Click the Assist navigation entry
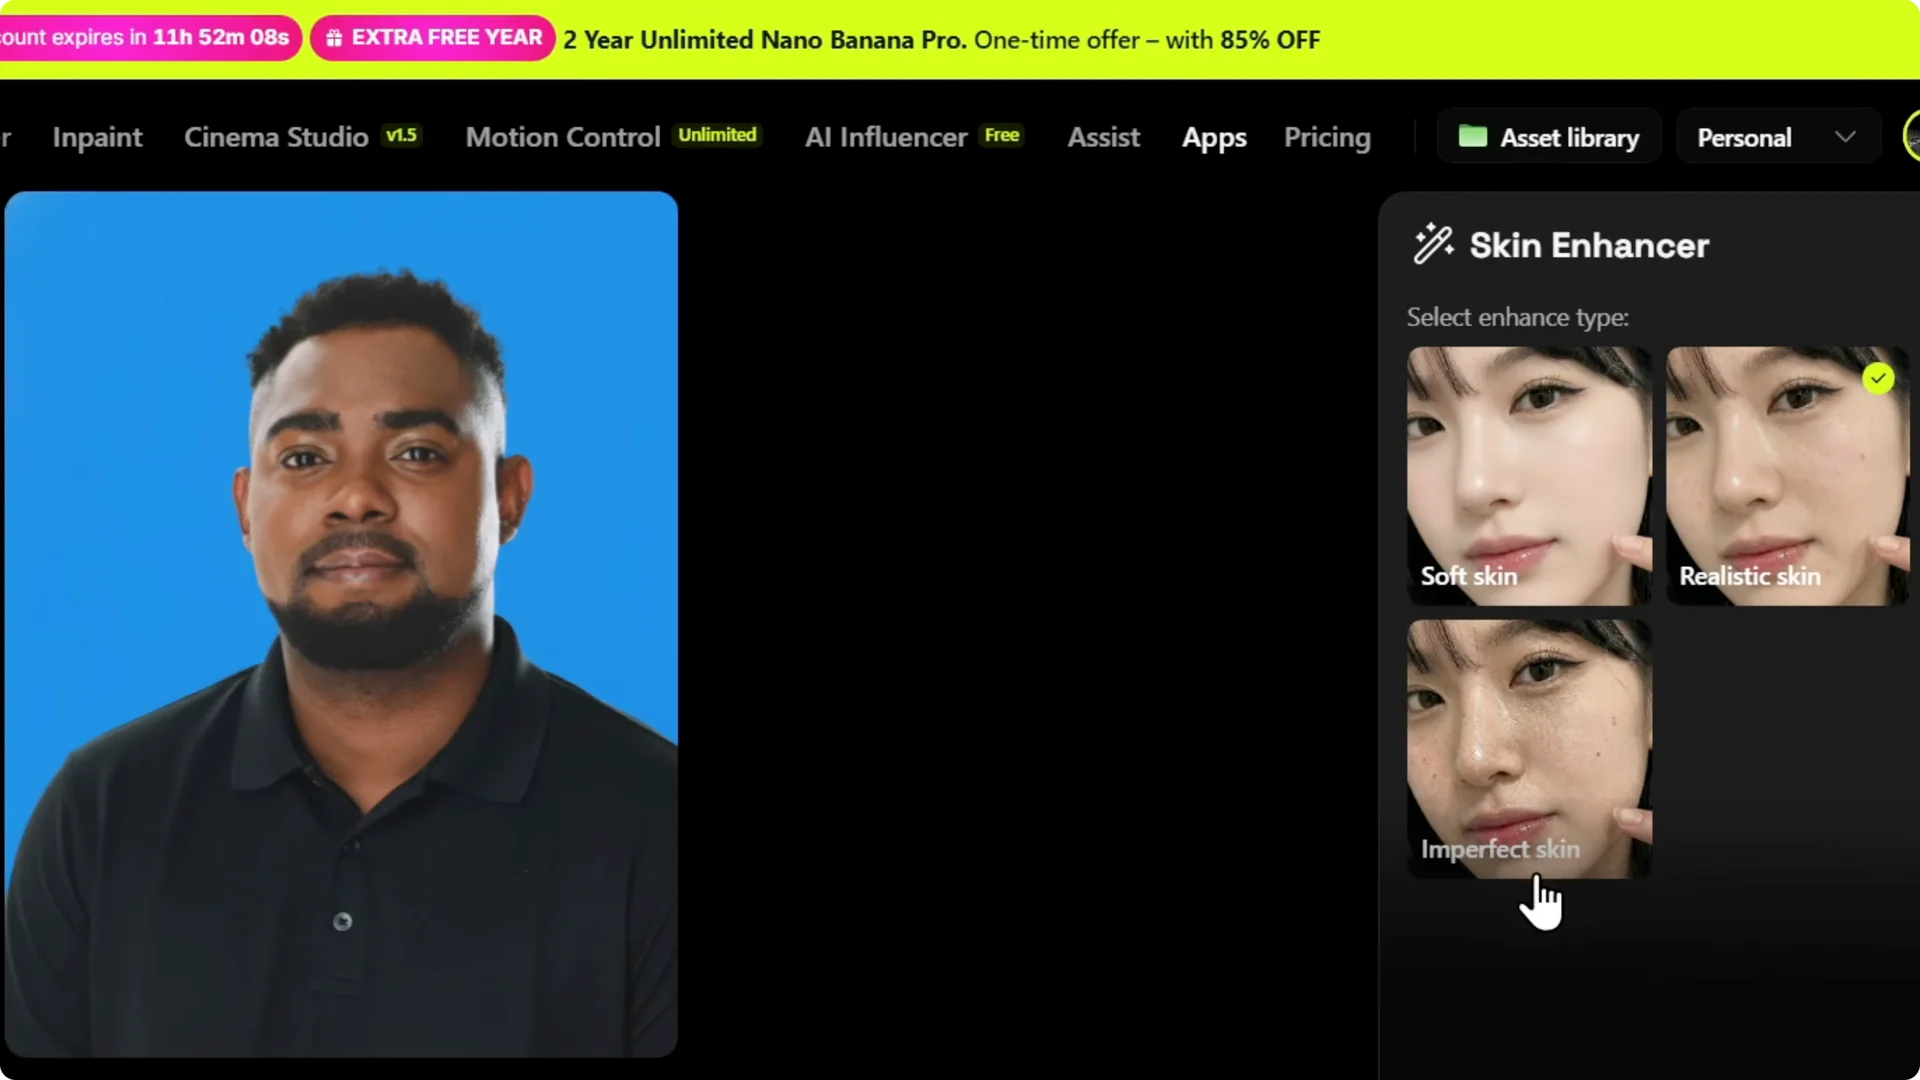This screenshot has width=1920, height=1080. pos(1103,137)
